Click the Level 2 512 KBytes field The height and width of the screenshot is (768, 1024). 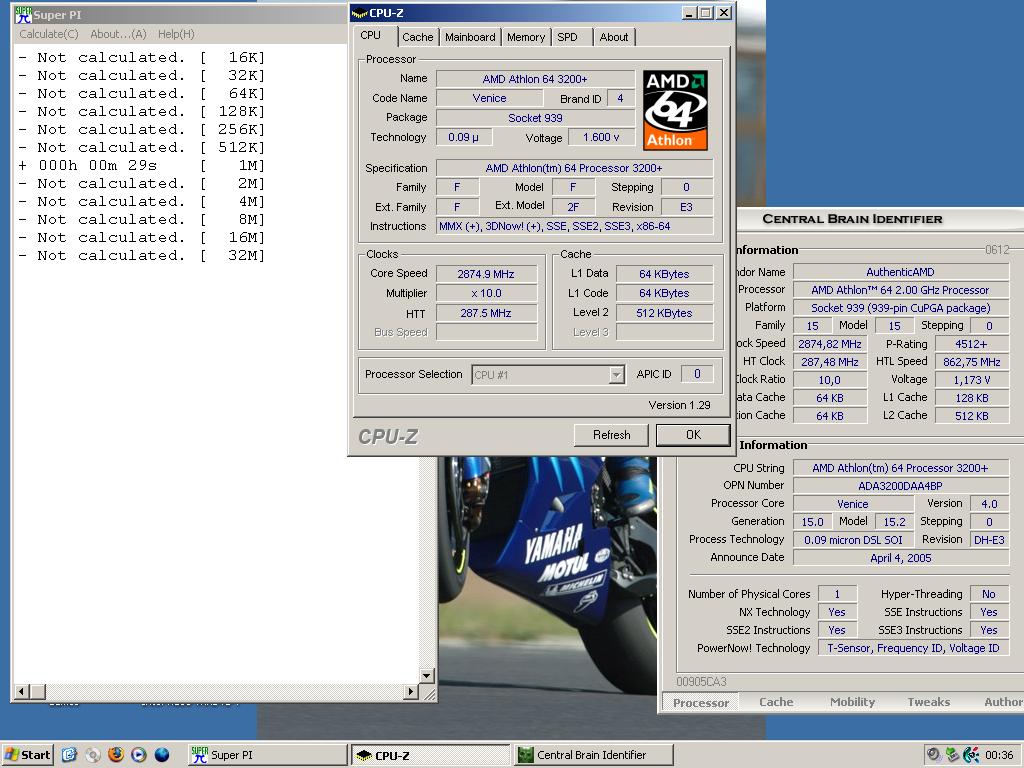pos(664,313)
